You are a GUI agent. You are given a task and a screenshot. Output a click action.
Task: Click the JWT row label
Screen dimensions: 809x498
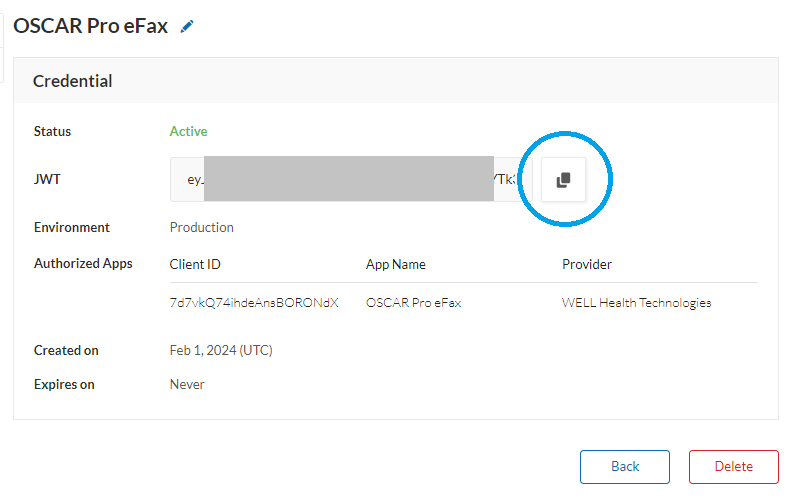(45, 180)
